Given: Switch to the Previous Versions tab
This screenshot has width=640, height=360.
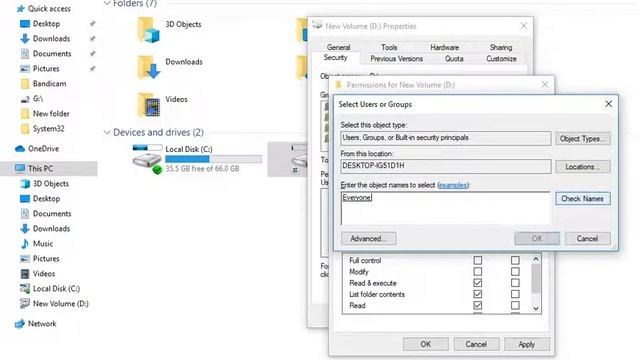Looking at the screenshot, I should (x=396, y=59).
